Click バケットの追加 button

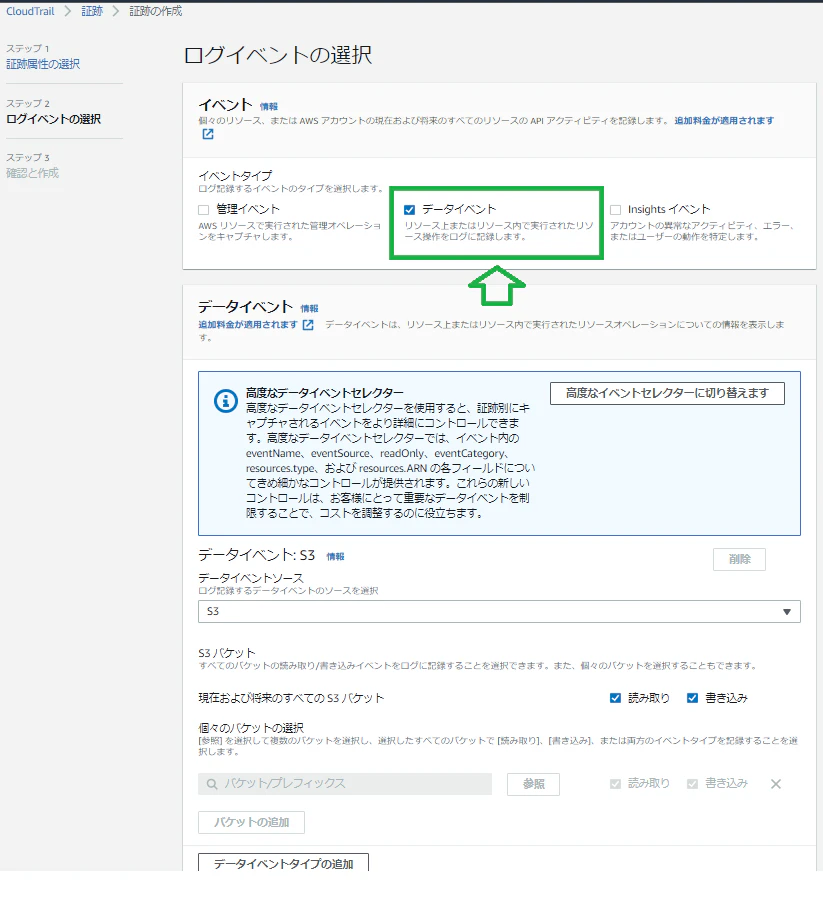[x=251, y=822]
